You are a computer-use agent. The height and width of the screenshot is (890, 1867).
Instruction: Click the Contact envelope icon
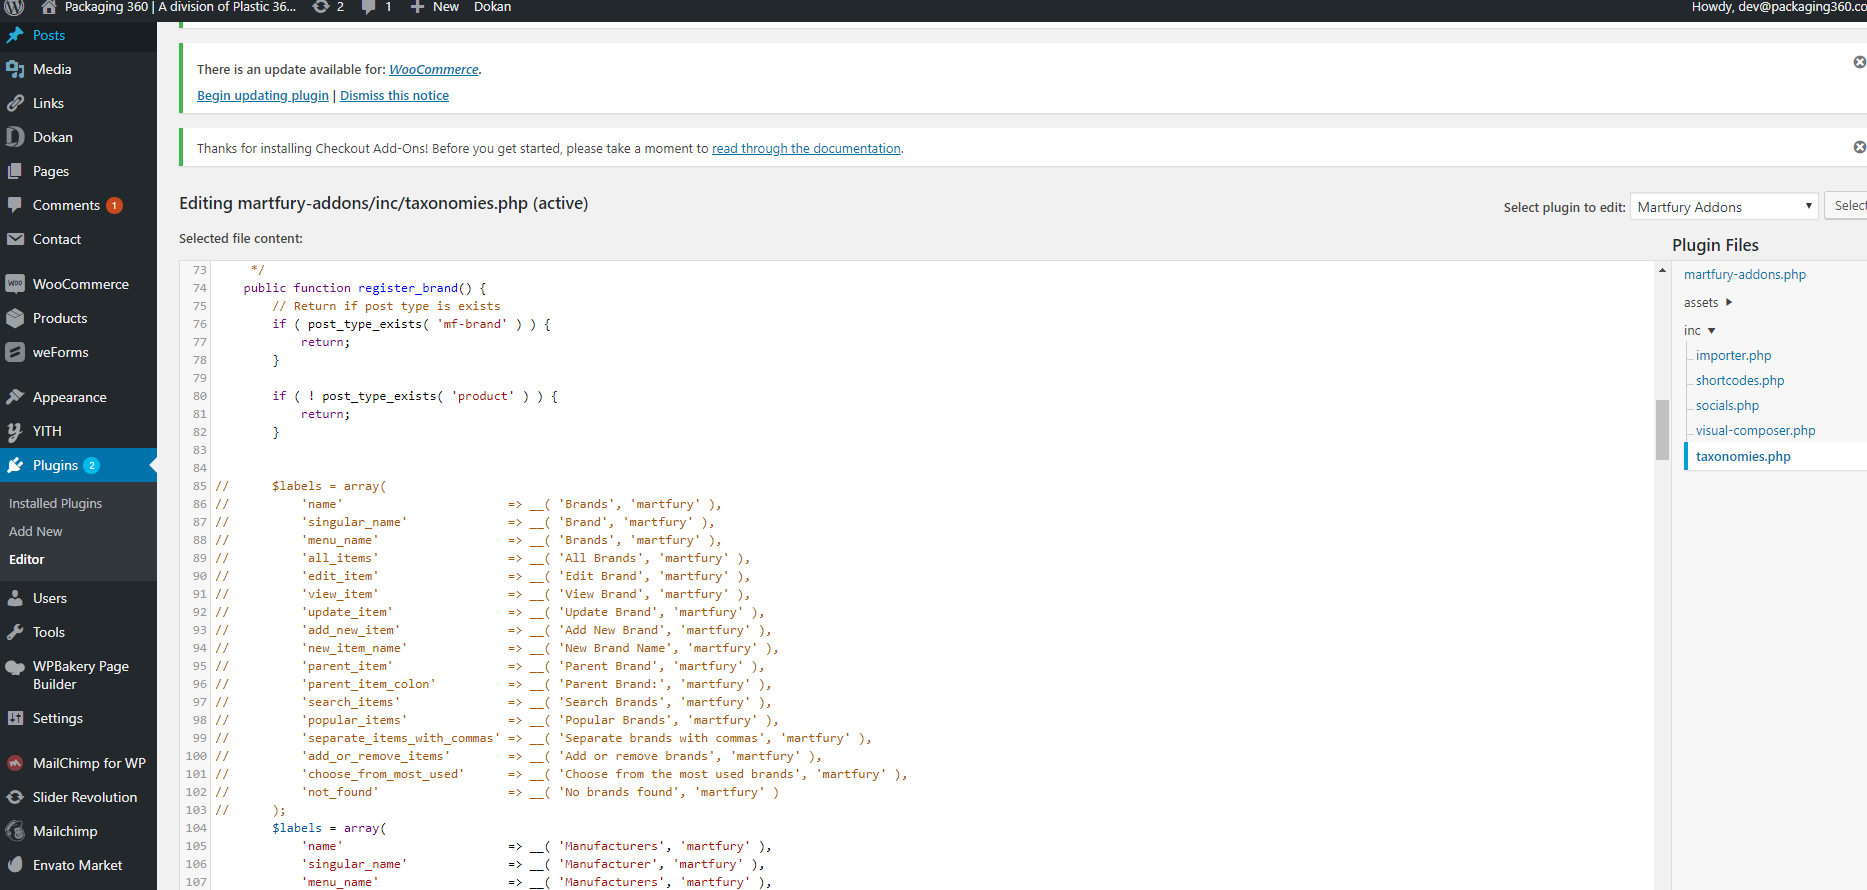point(15,239)
